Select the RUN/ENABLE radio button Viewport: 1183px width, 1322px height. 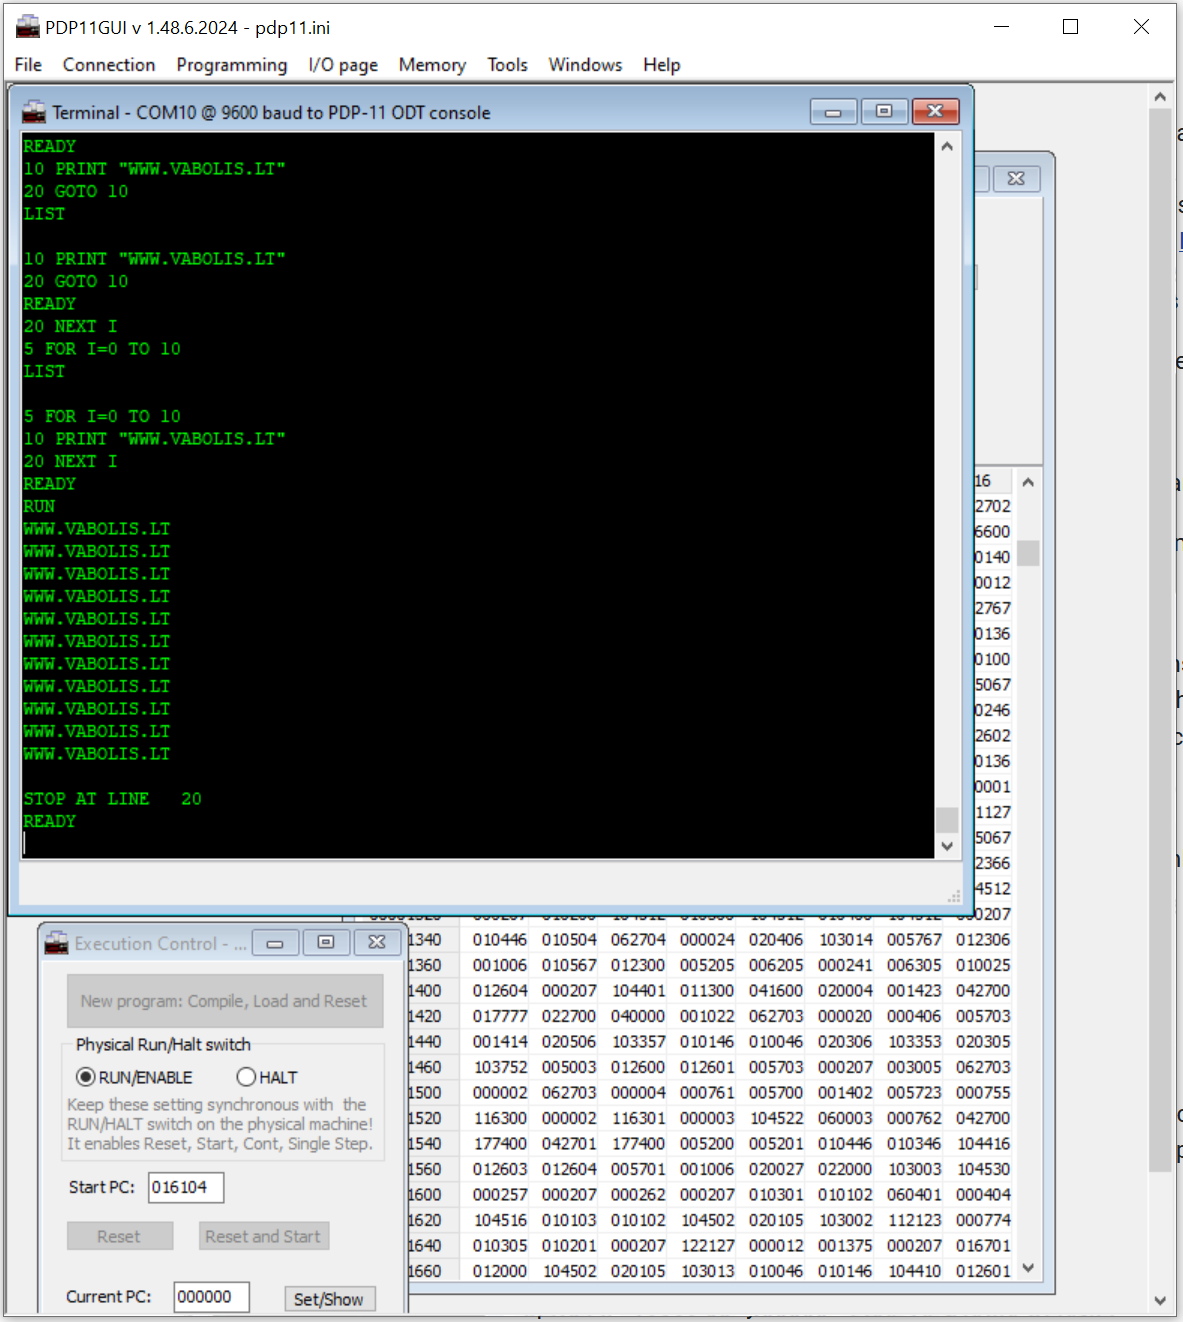87,1077
